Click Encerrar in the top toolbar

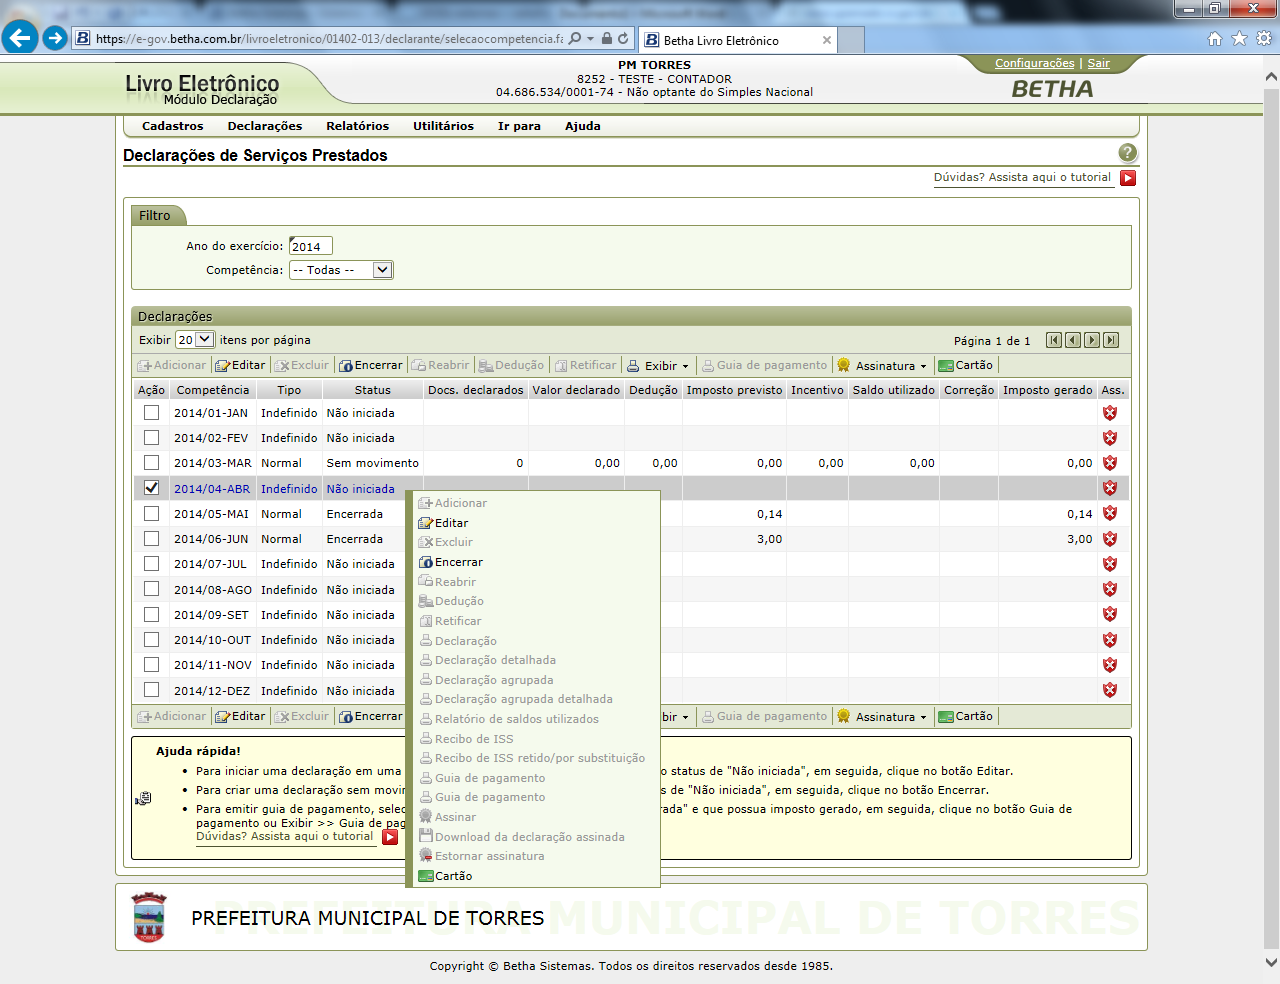tap(371, 366)
